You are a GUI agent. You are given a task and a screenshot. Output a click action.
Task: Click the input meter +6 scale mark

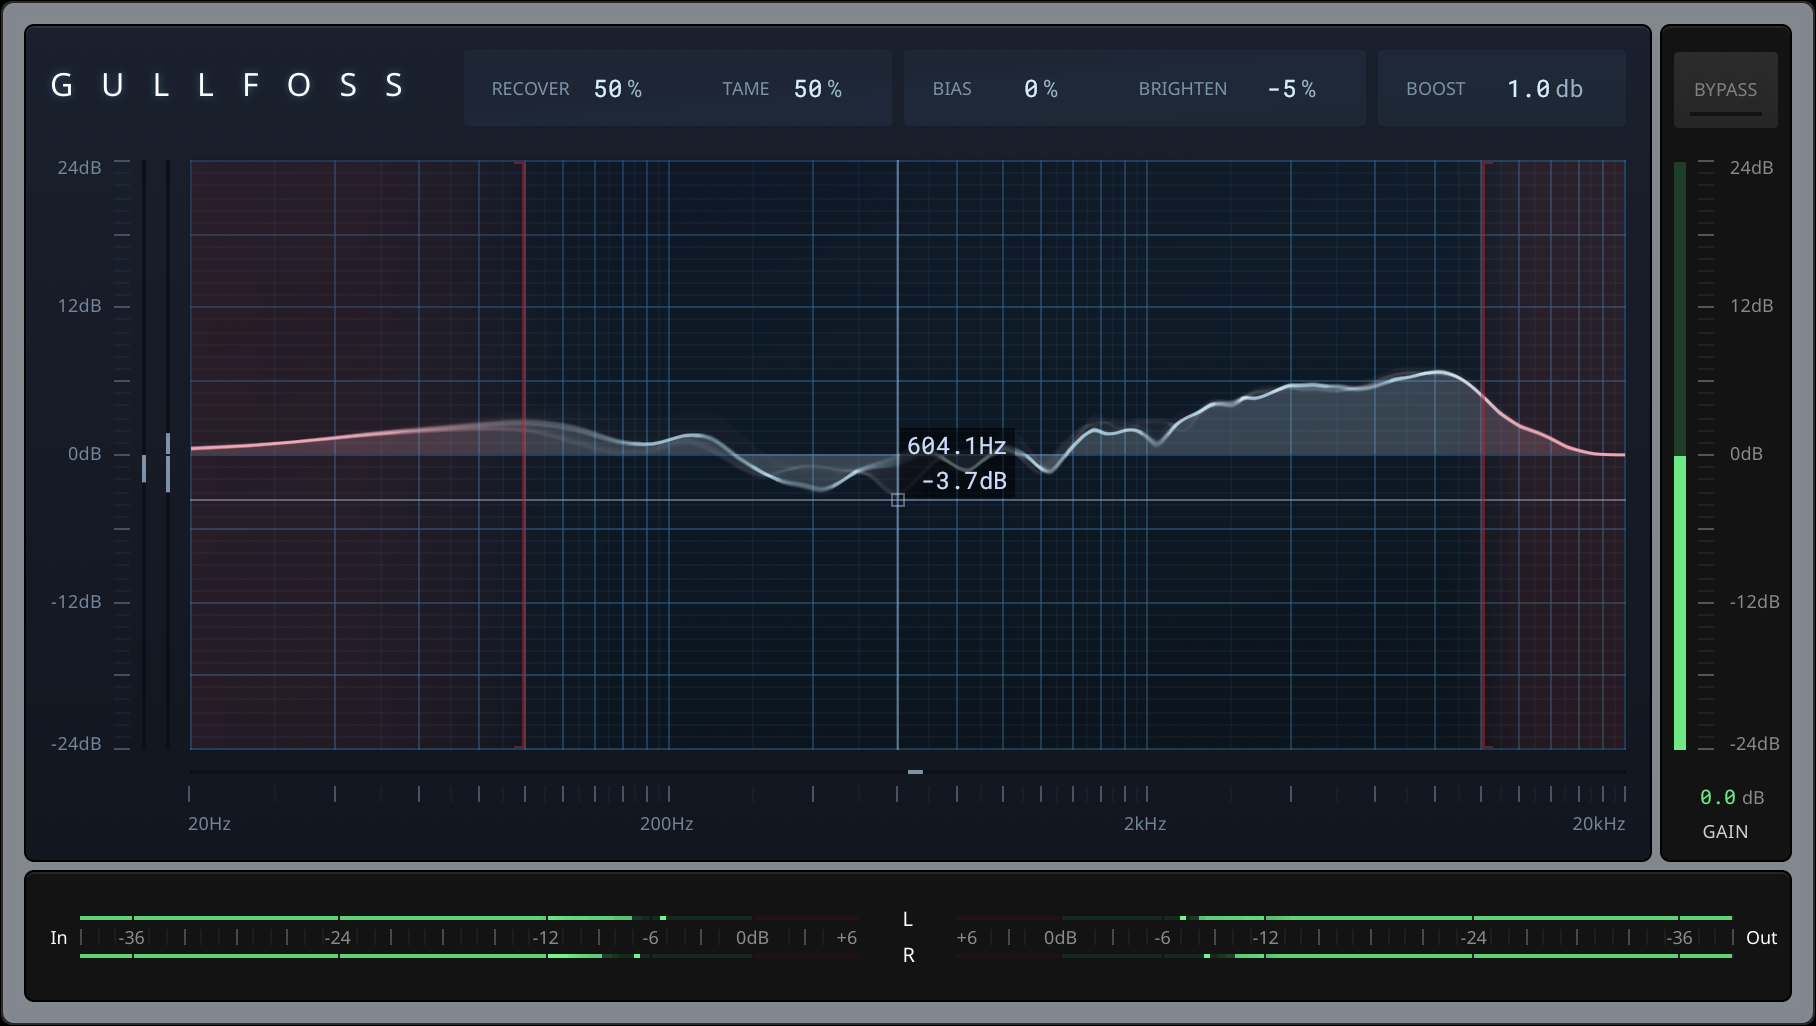(846, 938)
